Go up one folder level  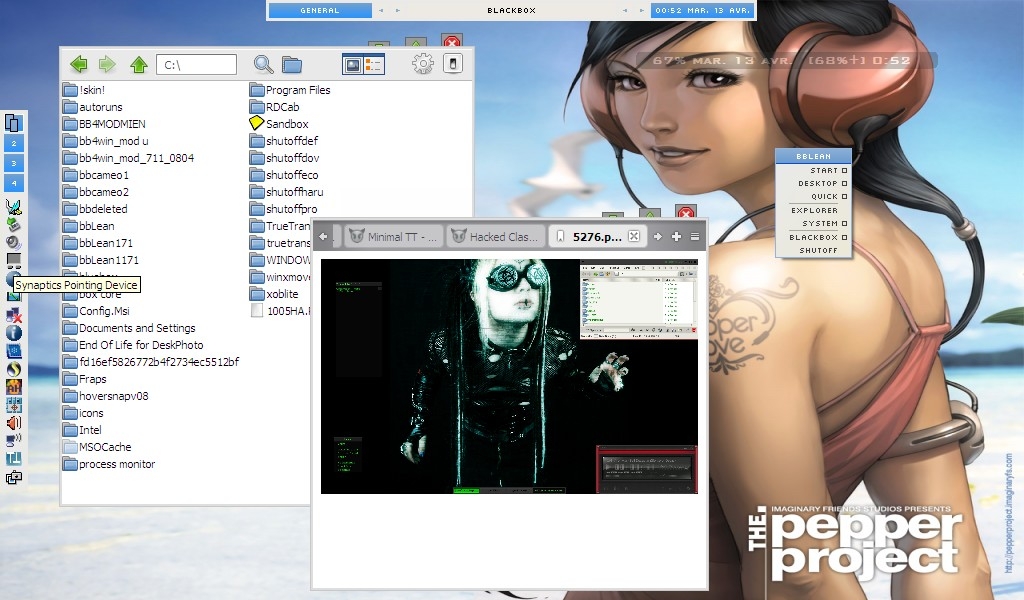(138, 64)
